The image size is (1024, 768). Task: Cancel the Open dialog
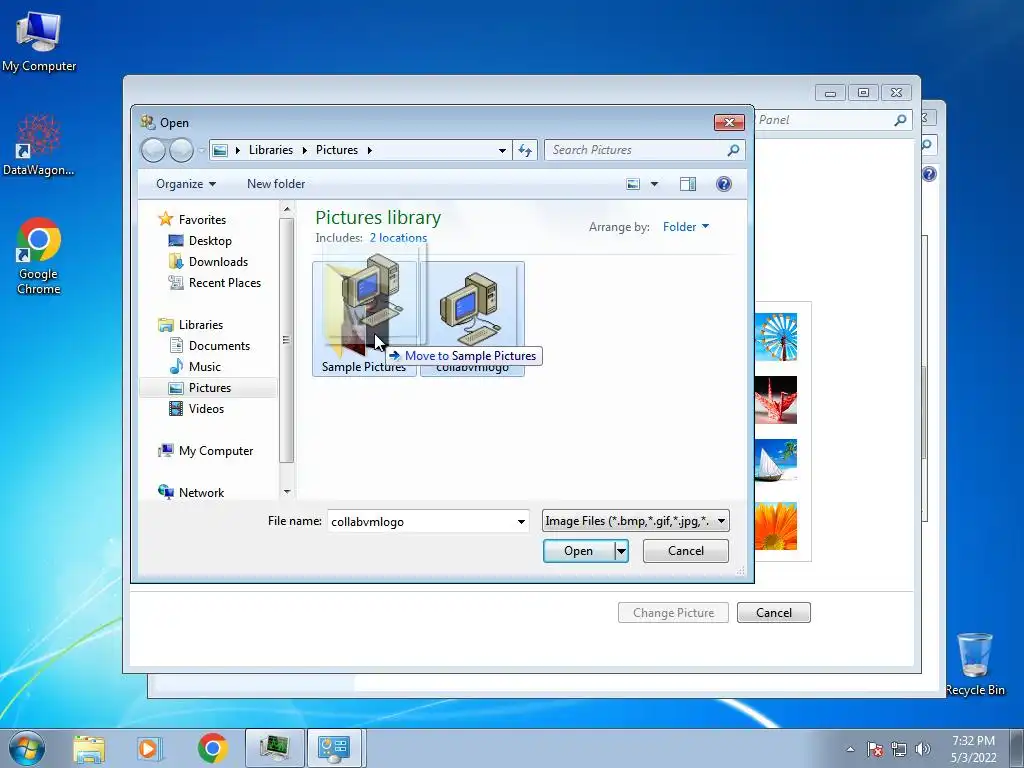(686, 551)
